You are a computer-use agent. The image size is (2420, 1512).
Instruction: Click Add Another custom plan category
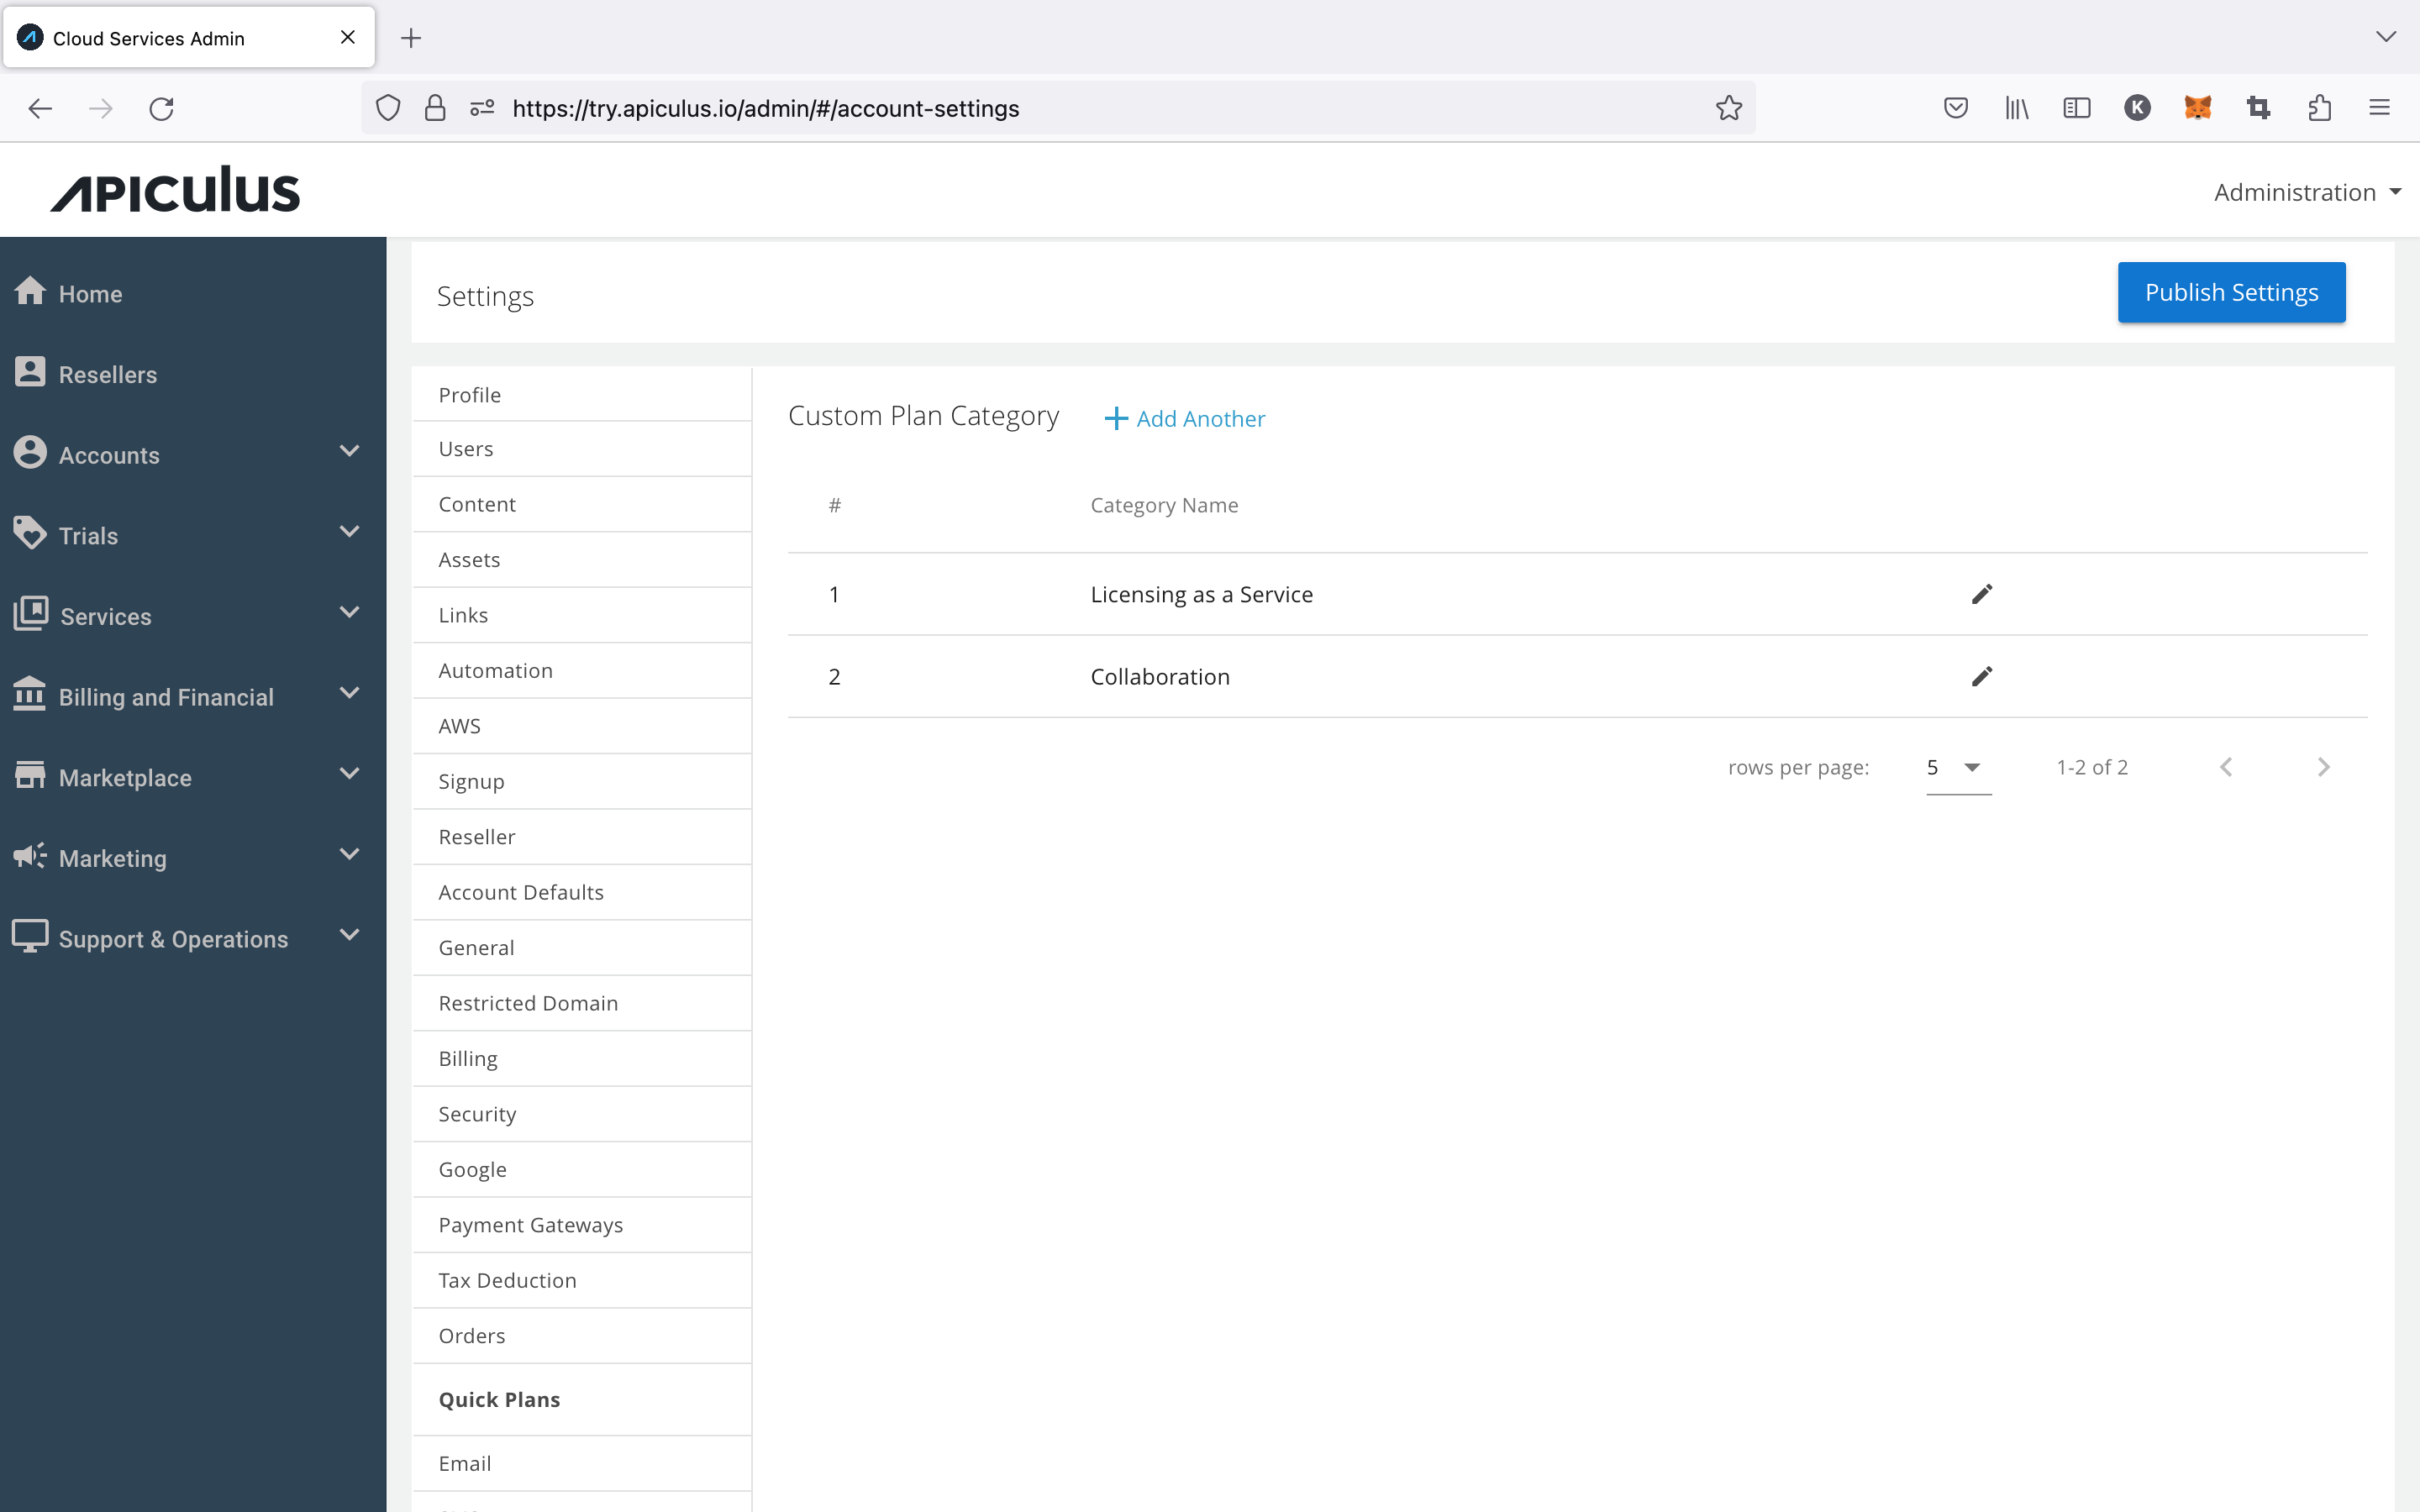[x=1185, y=418]
